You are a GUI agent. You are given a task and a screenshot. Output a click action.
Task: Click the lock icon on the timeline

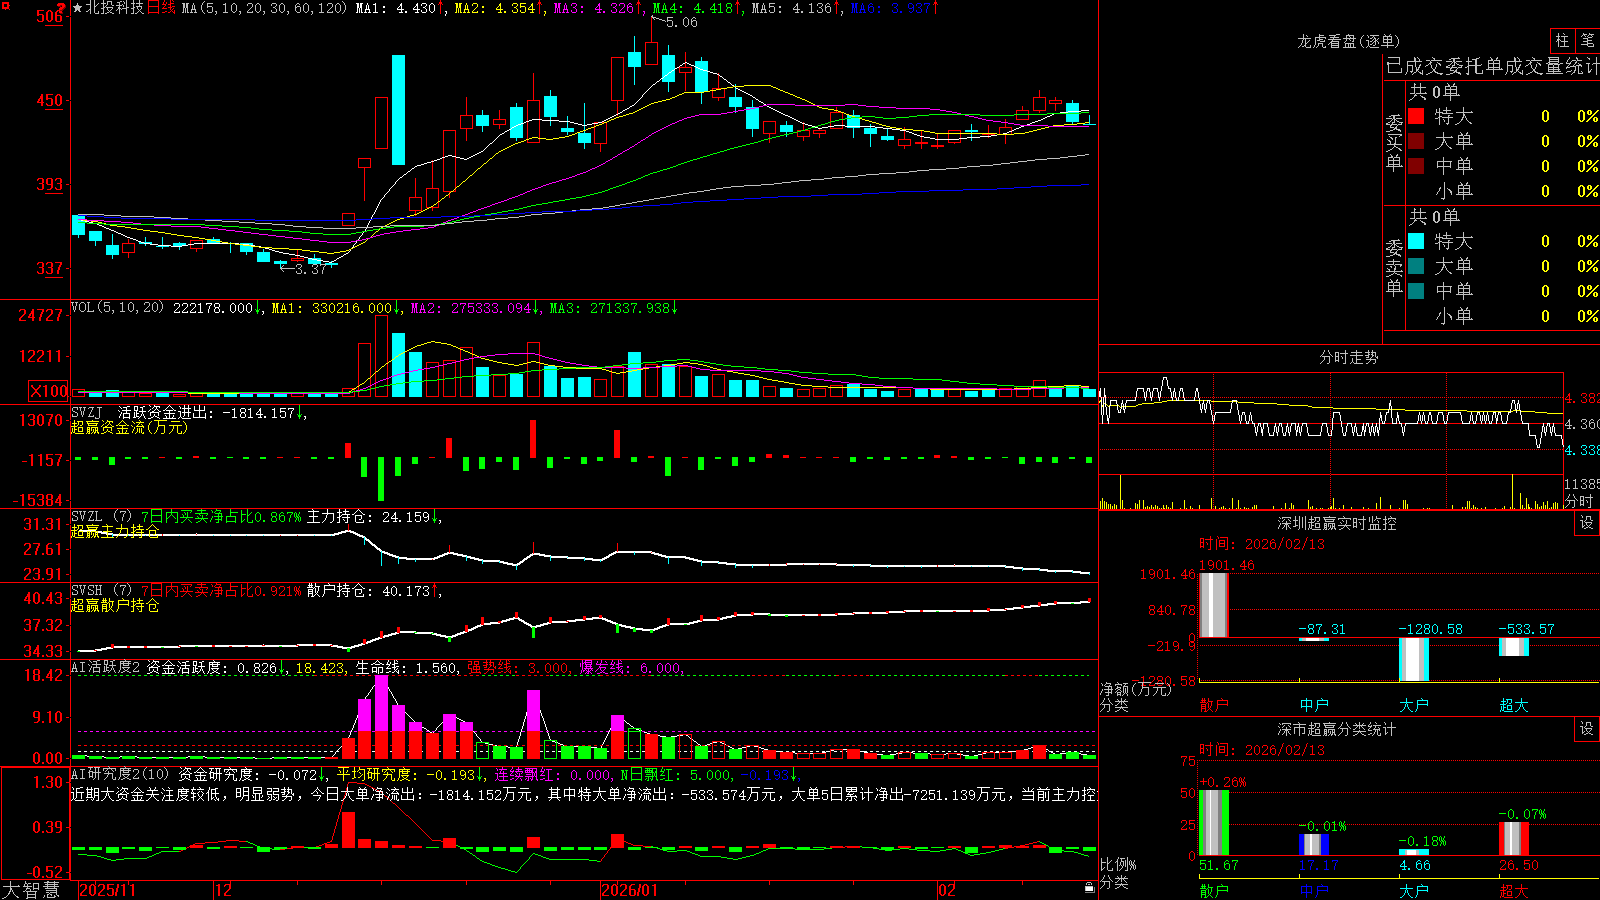[1089, 888]
